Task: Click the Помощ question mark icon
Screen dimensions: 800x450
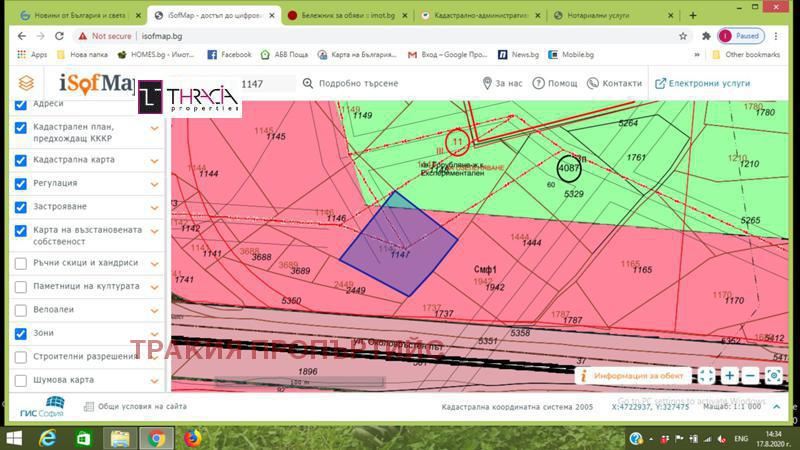Action: coord(538,83)
